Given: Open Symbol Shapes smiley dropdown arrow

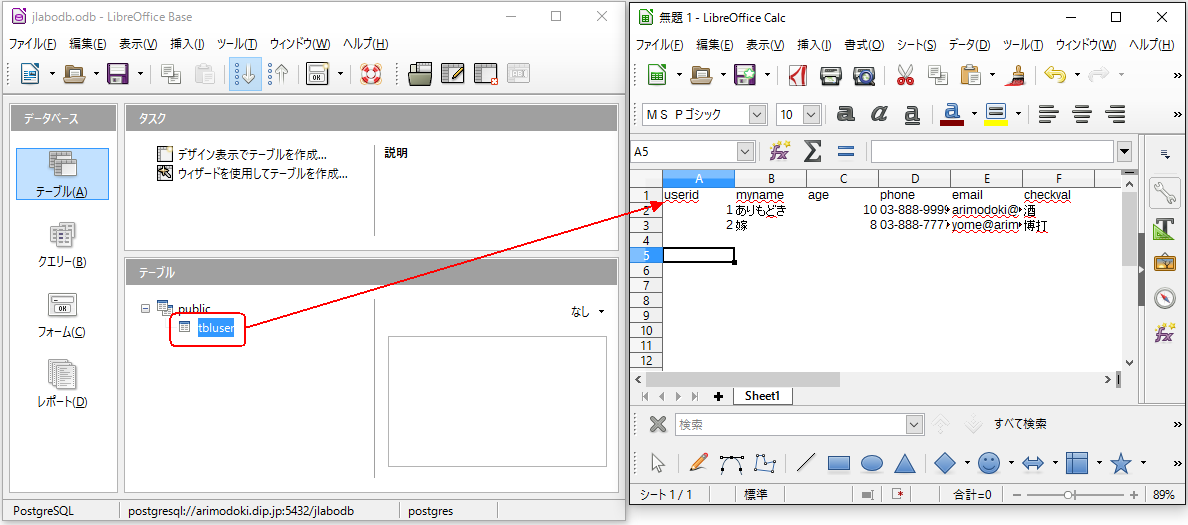Looking at the screenshot, I should [1011, 463].
